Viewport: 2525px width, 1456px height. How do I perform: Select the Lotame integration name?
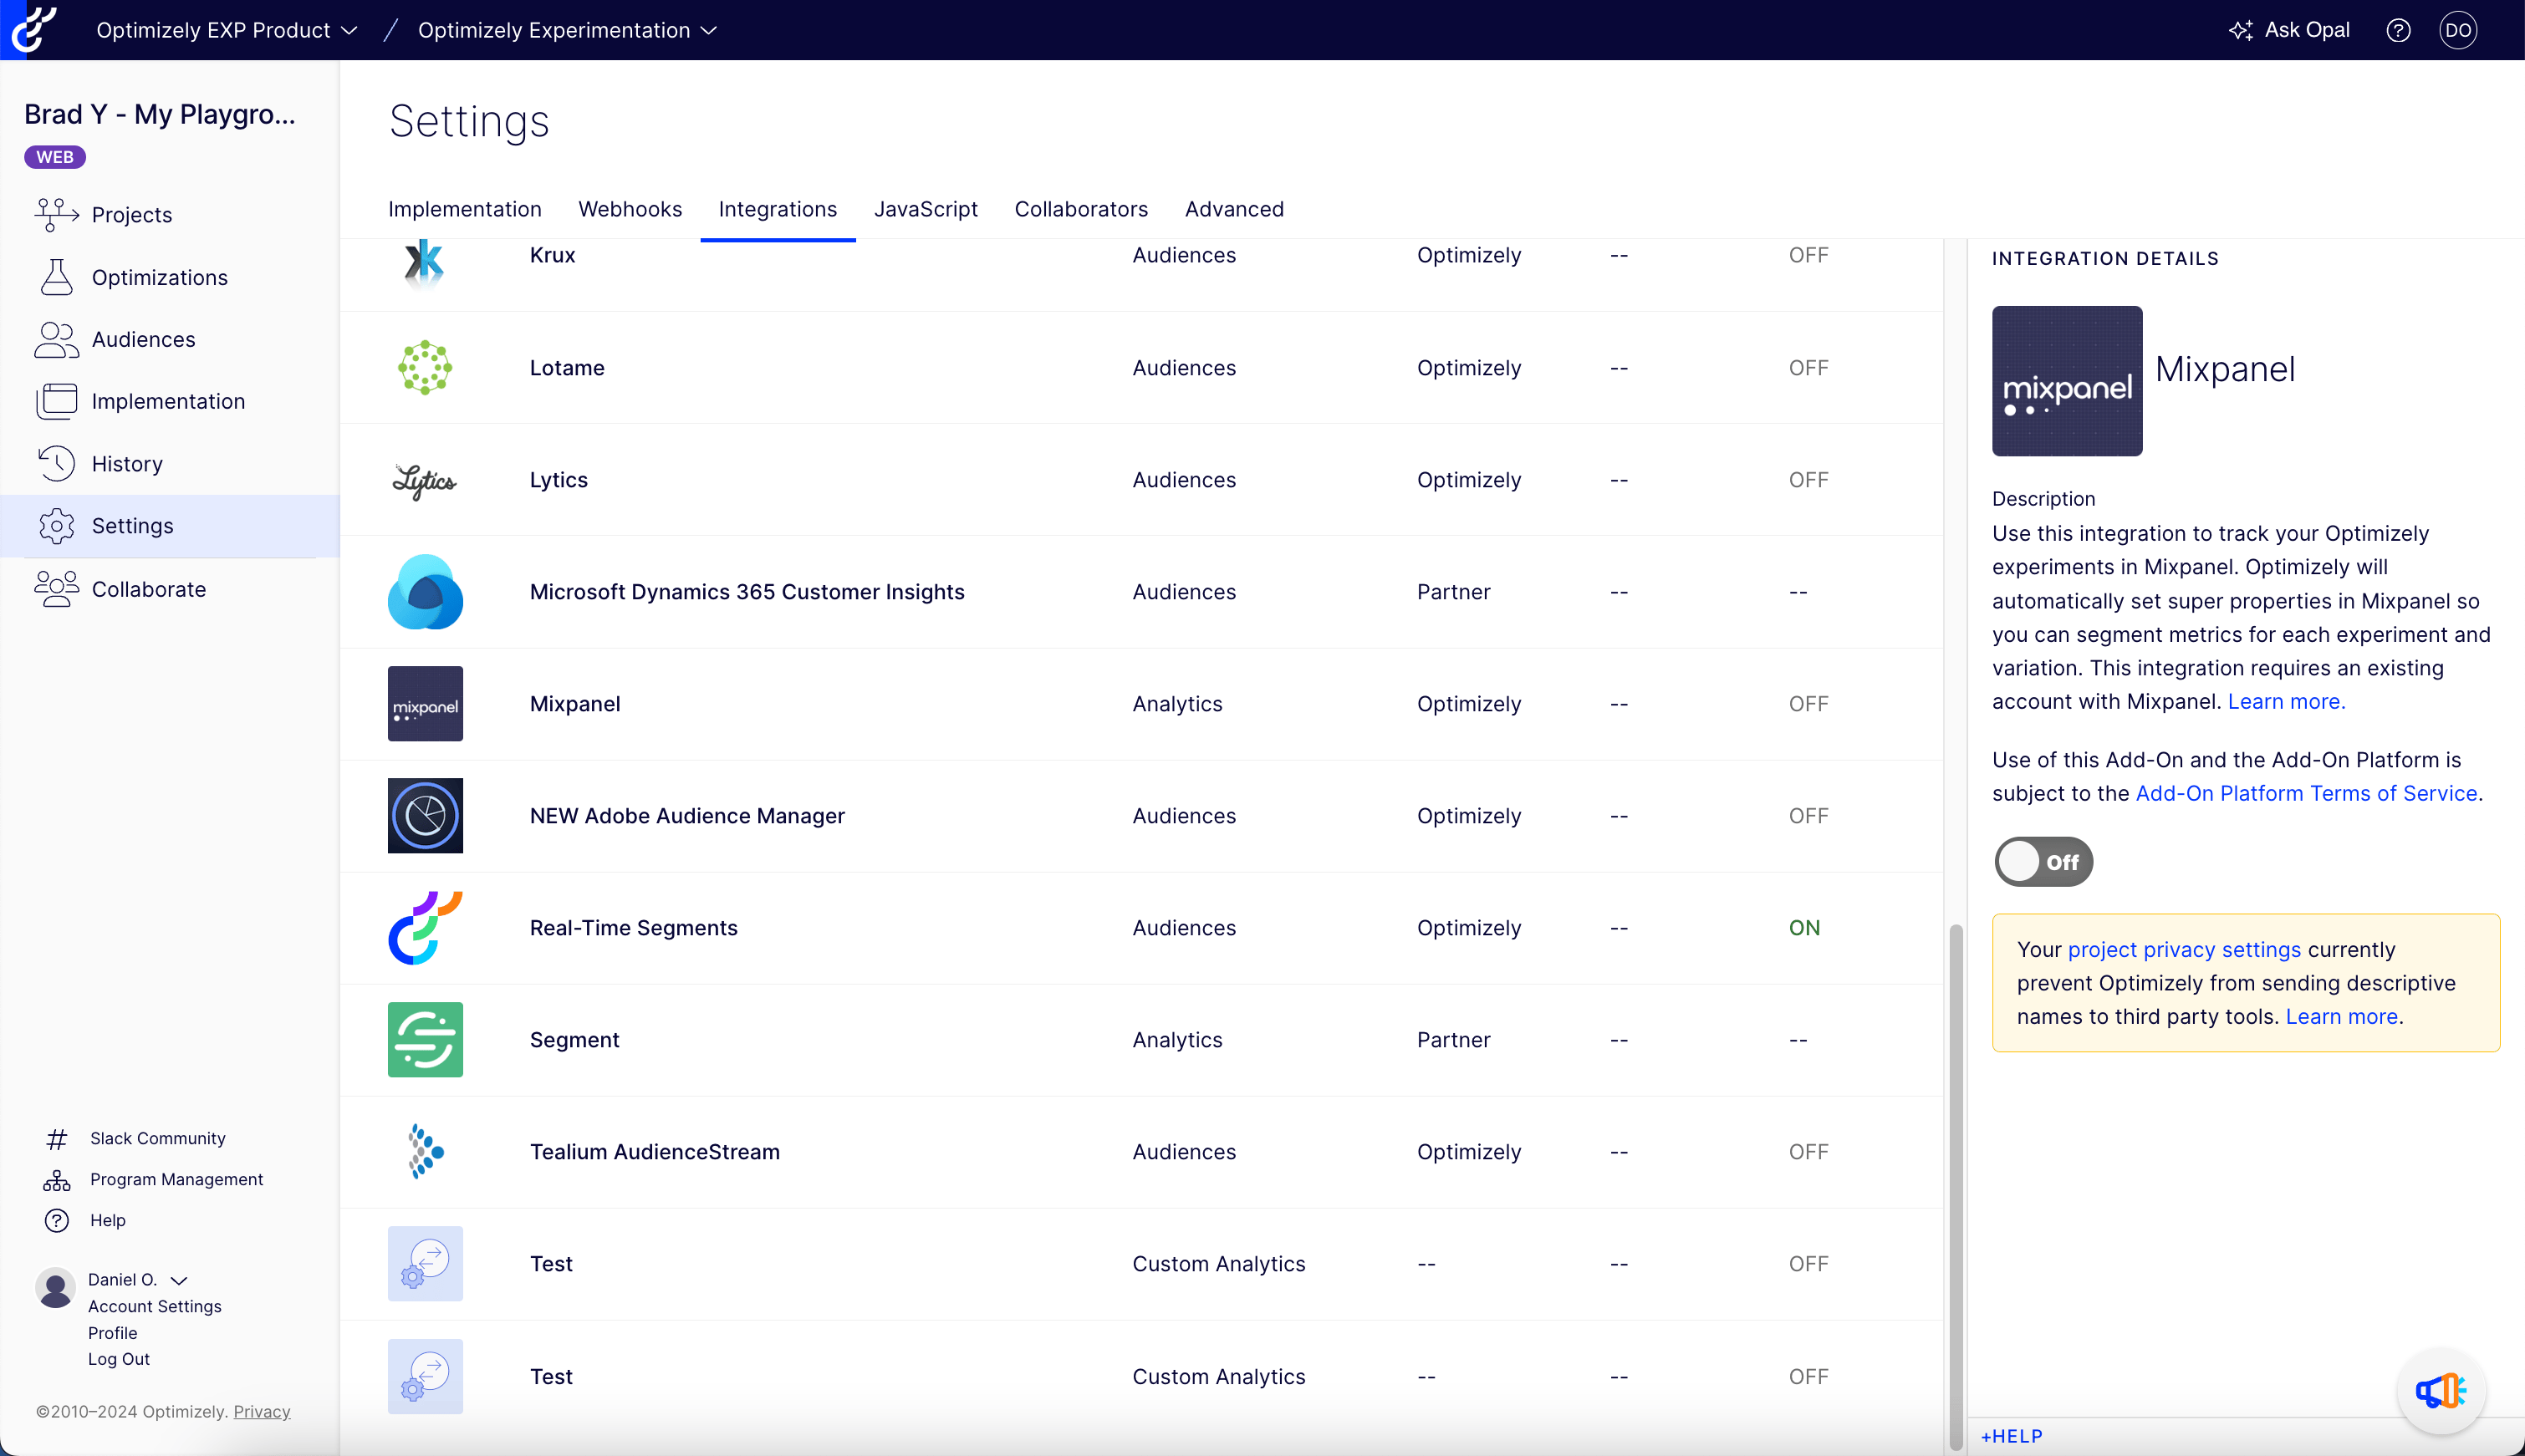[567, 368]
